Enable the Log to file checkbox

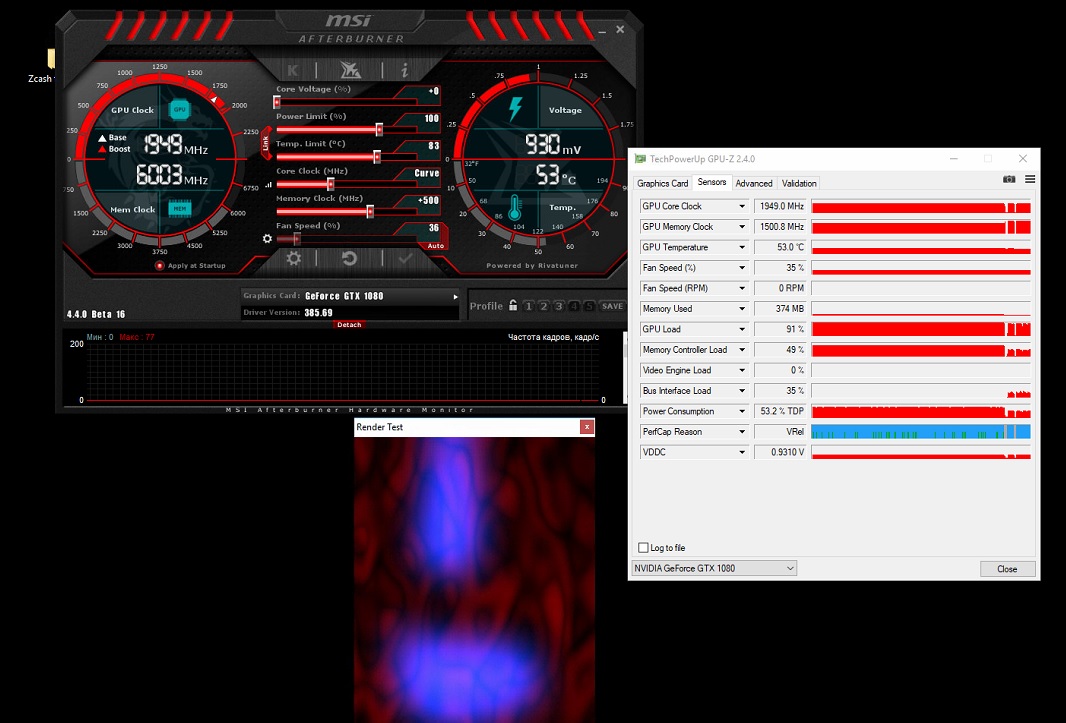643,548
